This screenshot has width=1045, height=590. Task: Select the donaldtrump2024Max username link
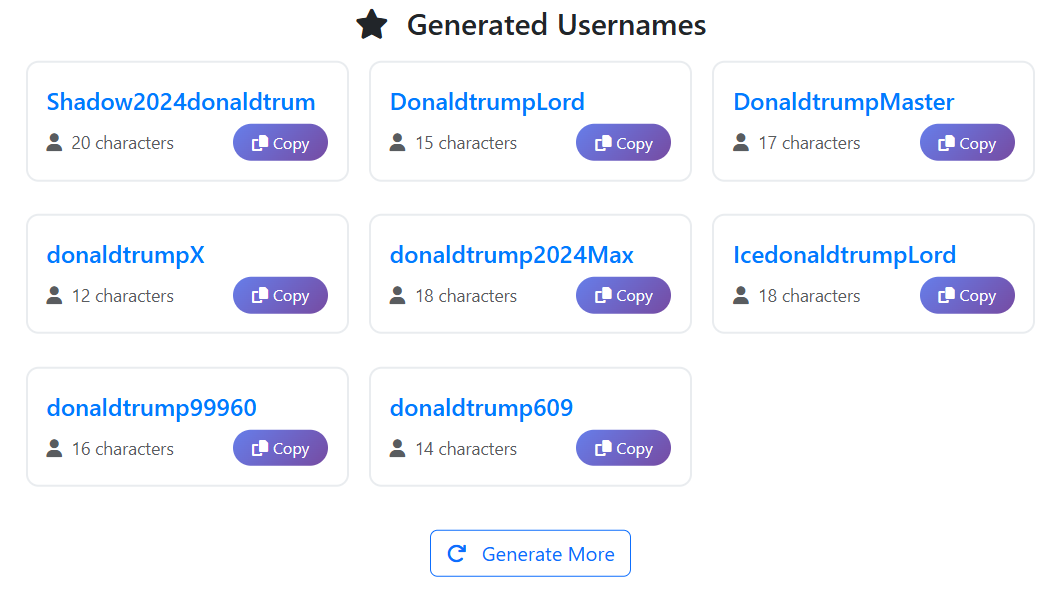tap(511, 254)
